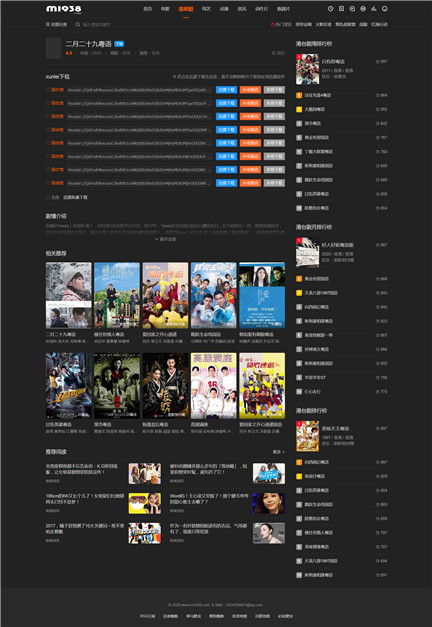The height and width of the screenshot is (627, 432).
Task: Expand the full plot introduction chevron
Action: tap(156, 239)
